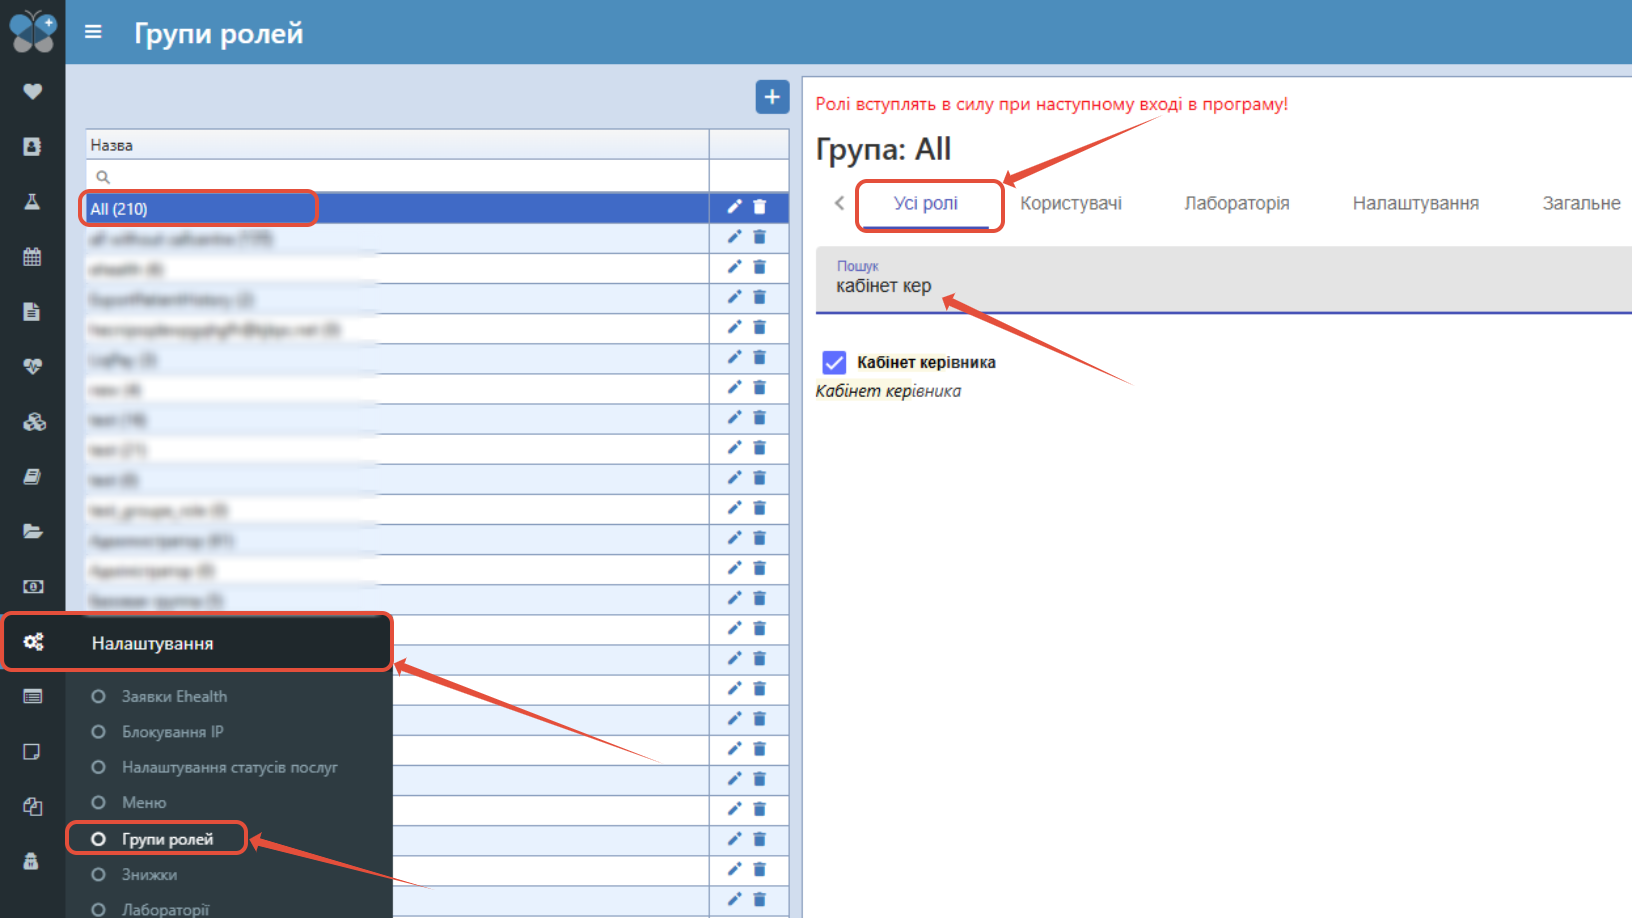1632x918 pixels.
Task: Edit the All (210) group with pencil
Action: [734, 206]
